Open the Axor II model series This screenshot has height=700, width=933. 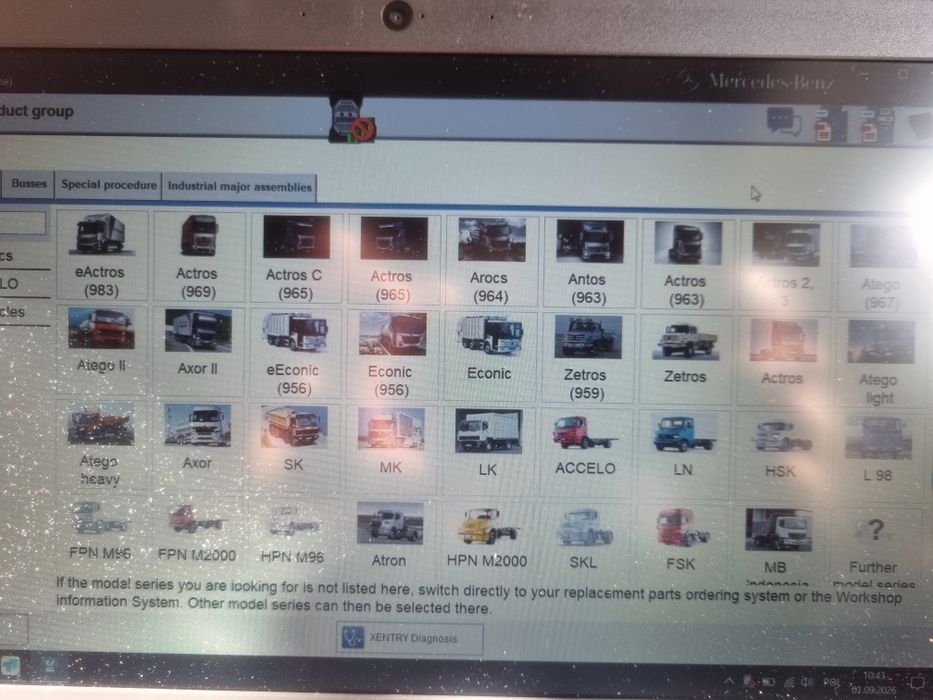198,351
